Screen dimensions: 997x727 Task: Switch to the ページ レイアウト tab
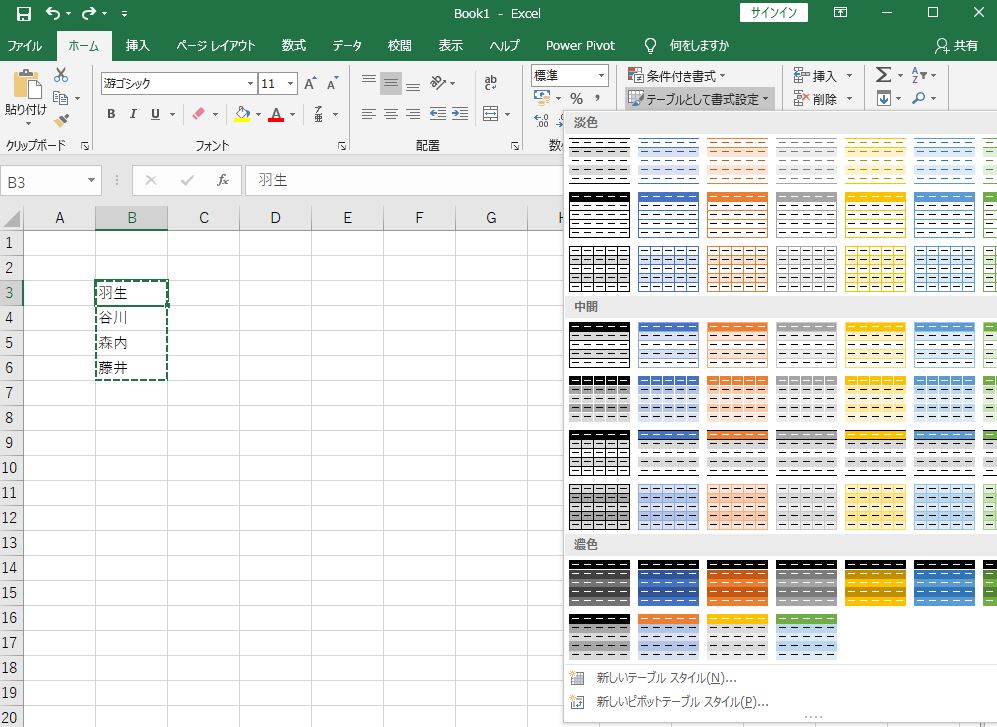point(216,45)
